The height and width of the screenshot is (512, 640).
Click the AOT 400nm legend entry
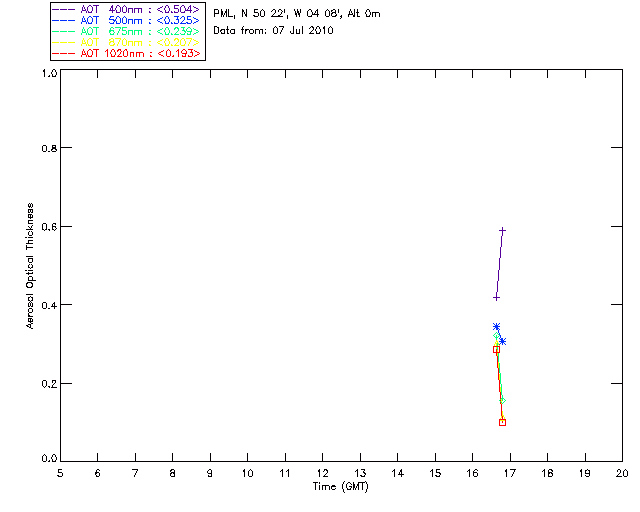point(126,9)
